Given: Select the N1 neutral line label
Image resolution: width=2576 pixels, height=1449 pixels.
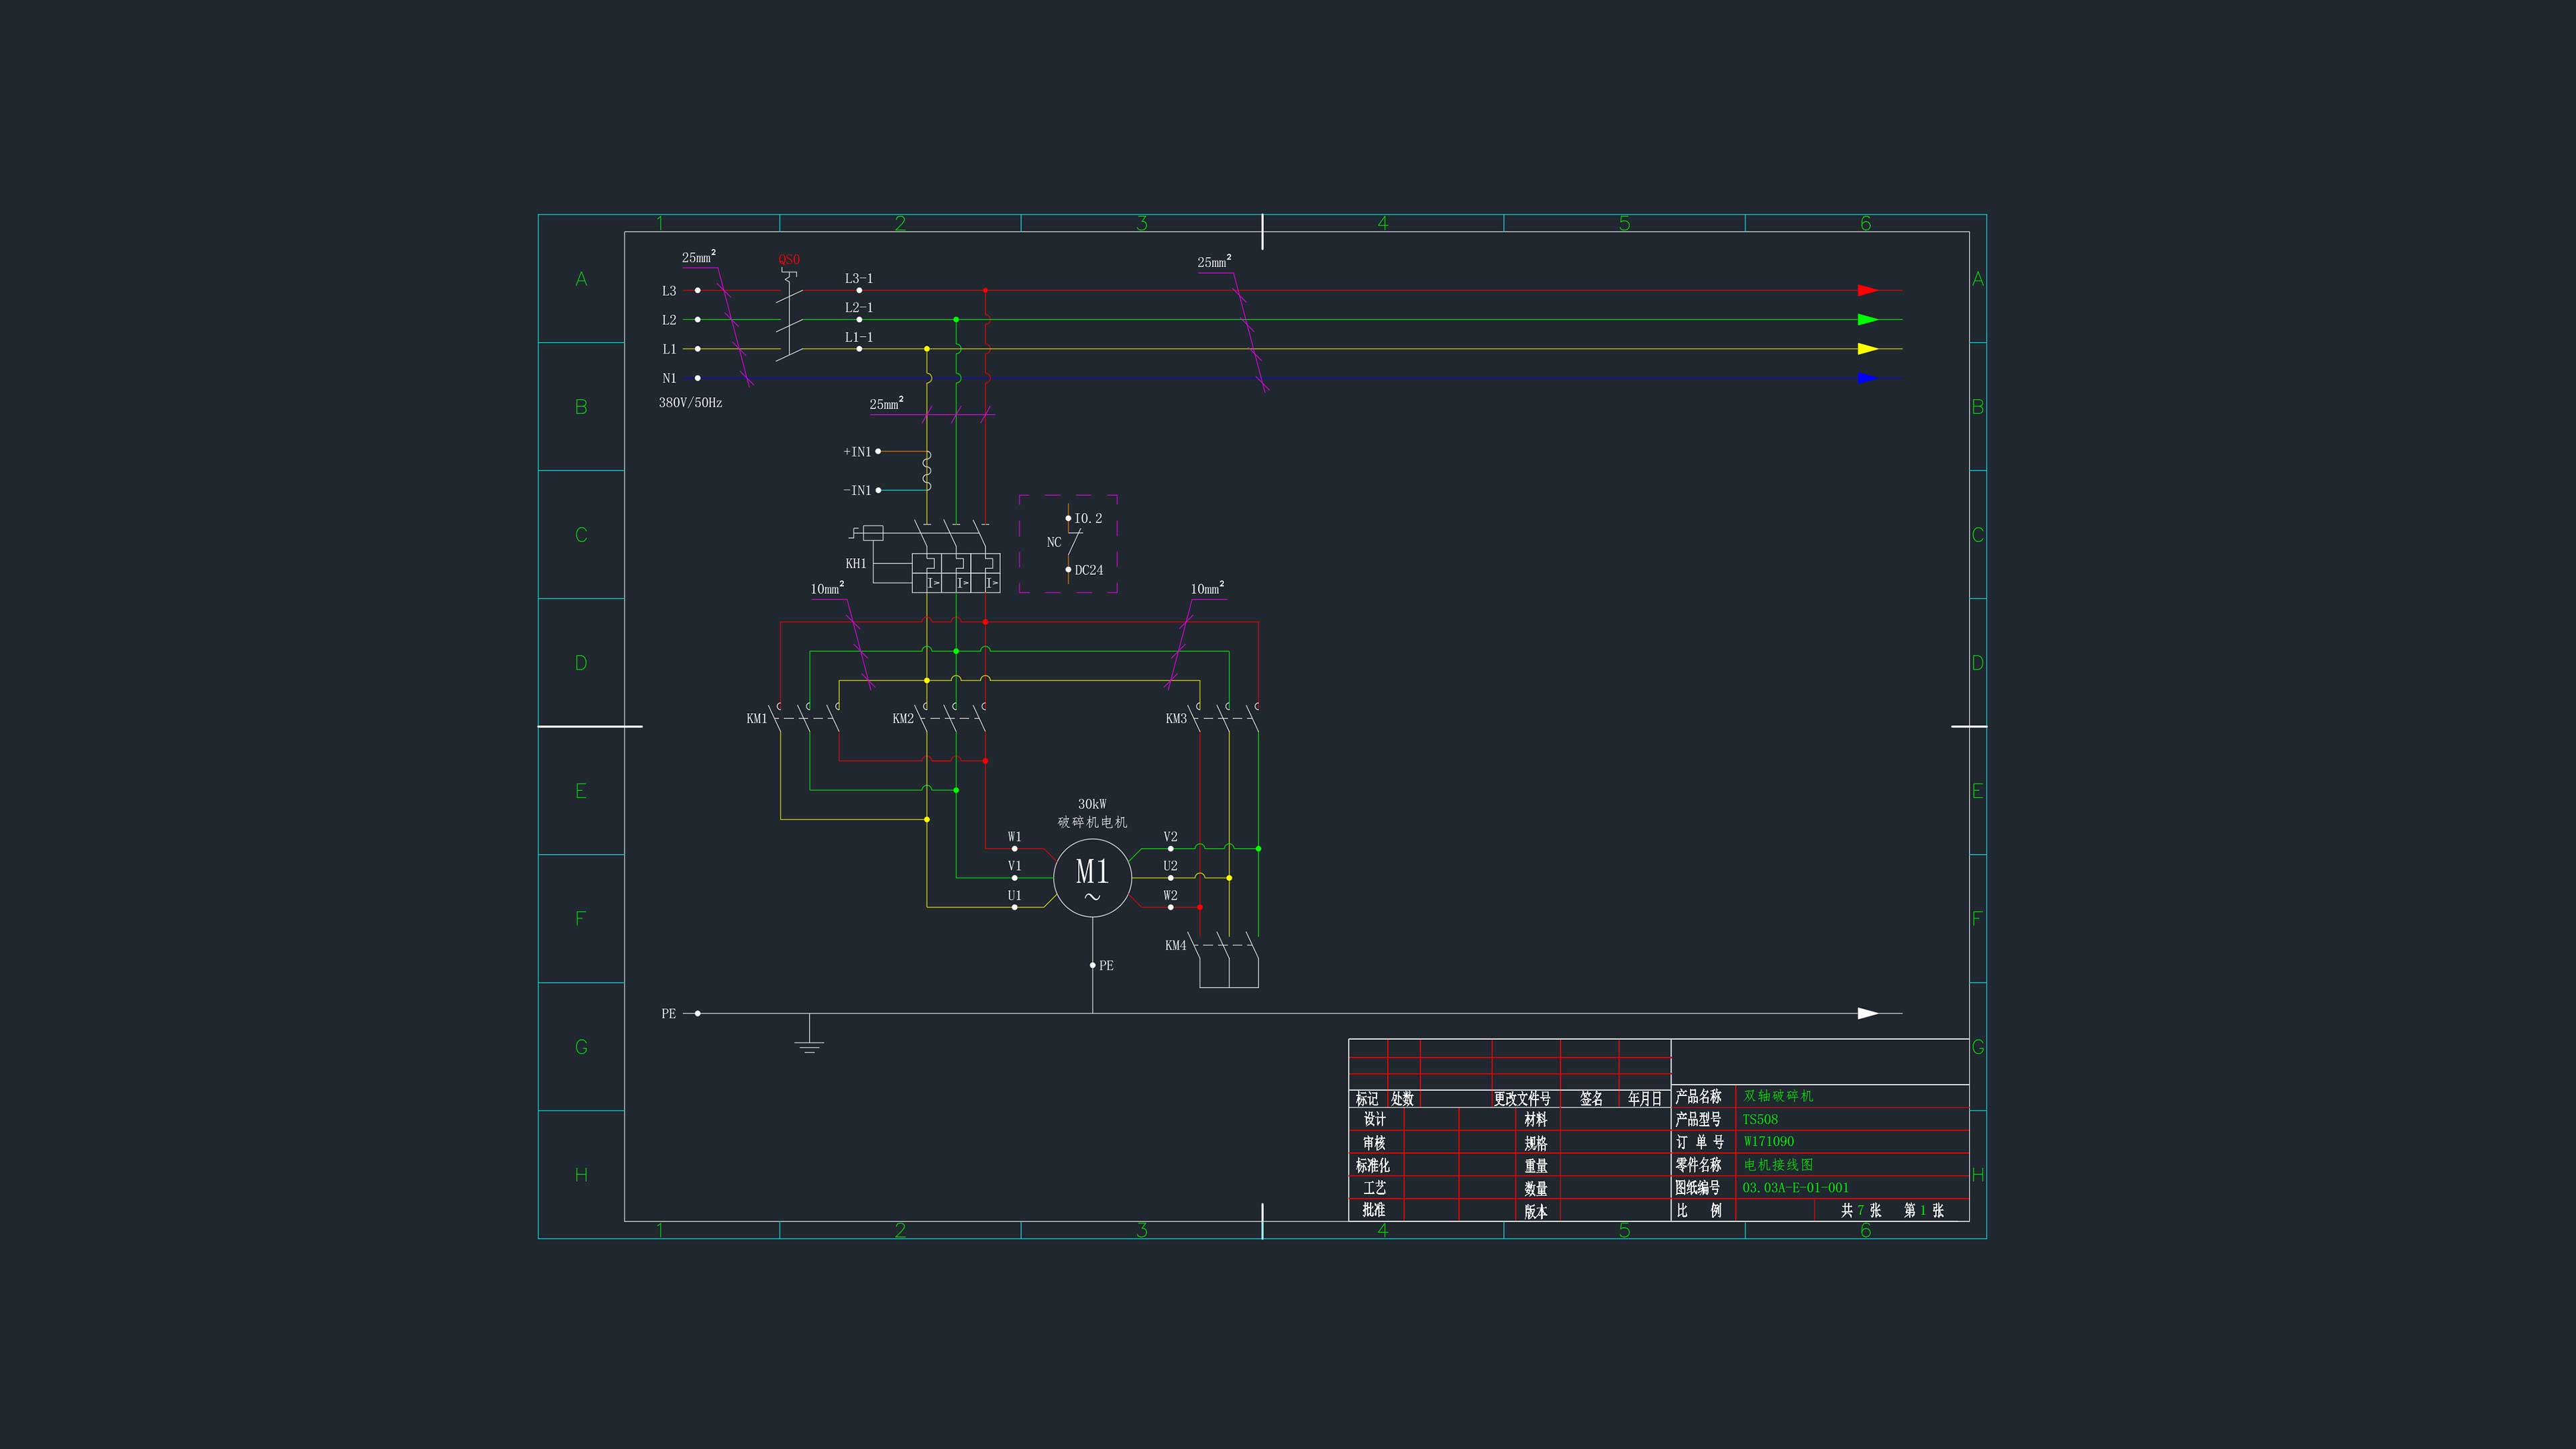Looking at the screenshot, I should (x=669, y=378).
